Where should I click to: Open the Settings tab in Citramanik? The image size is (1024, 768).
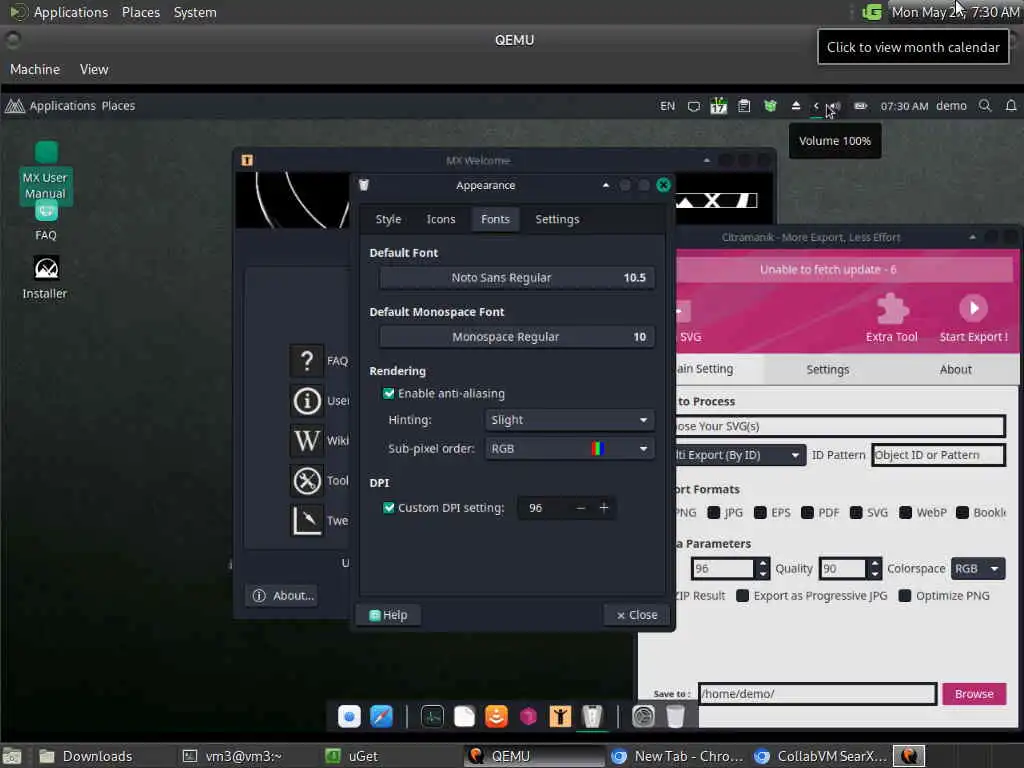pyautogui.click(x=827, y=370)
